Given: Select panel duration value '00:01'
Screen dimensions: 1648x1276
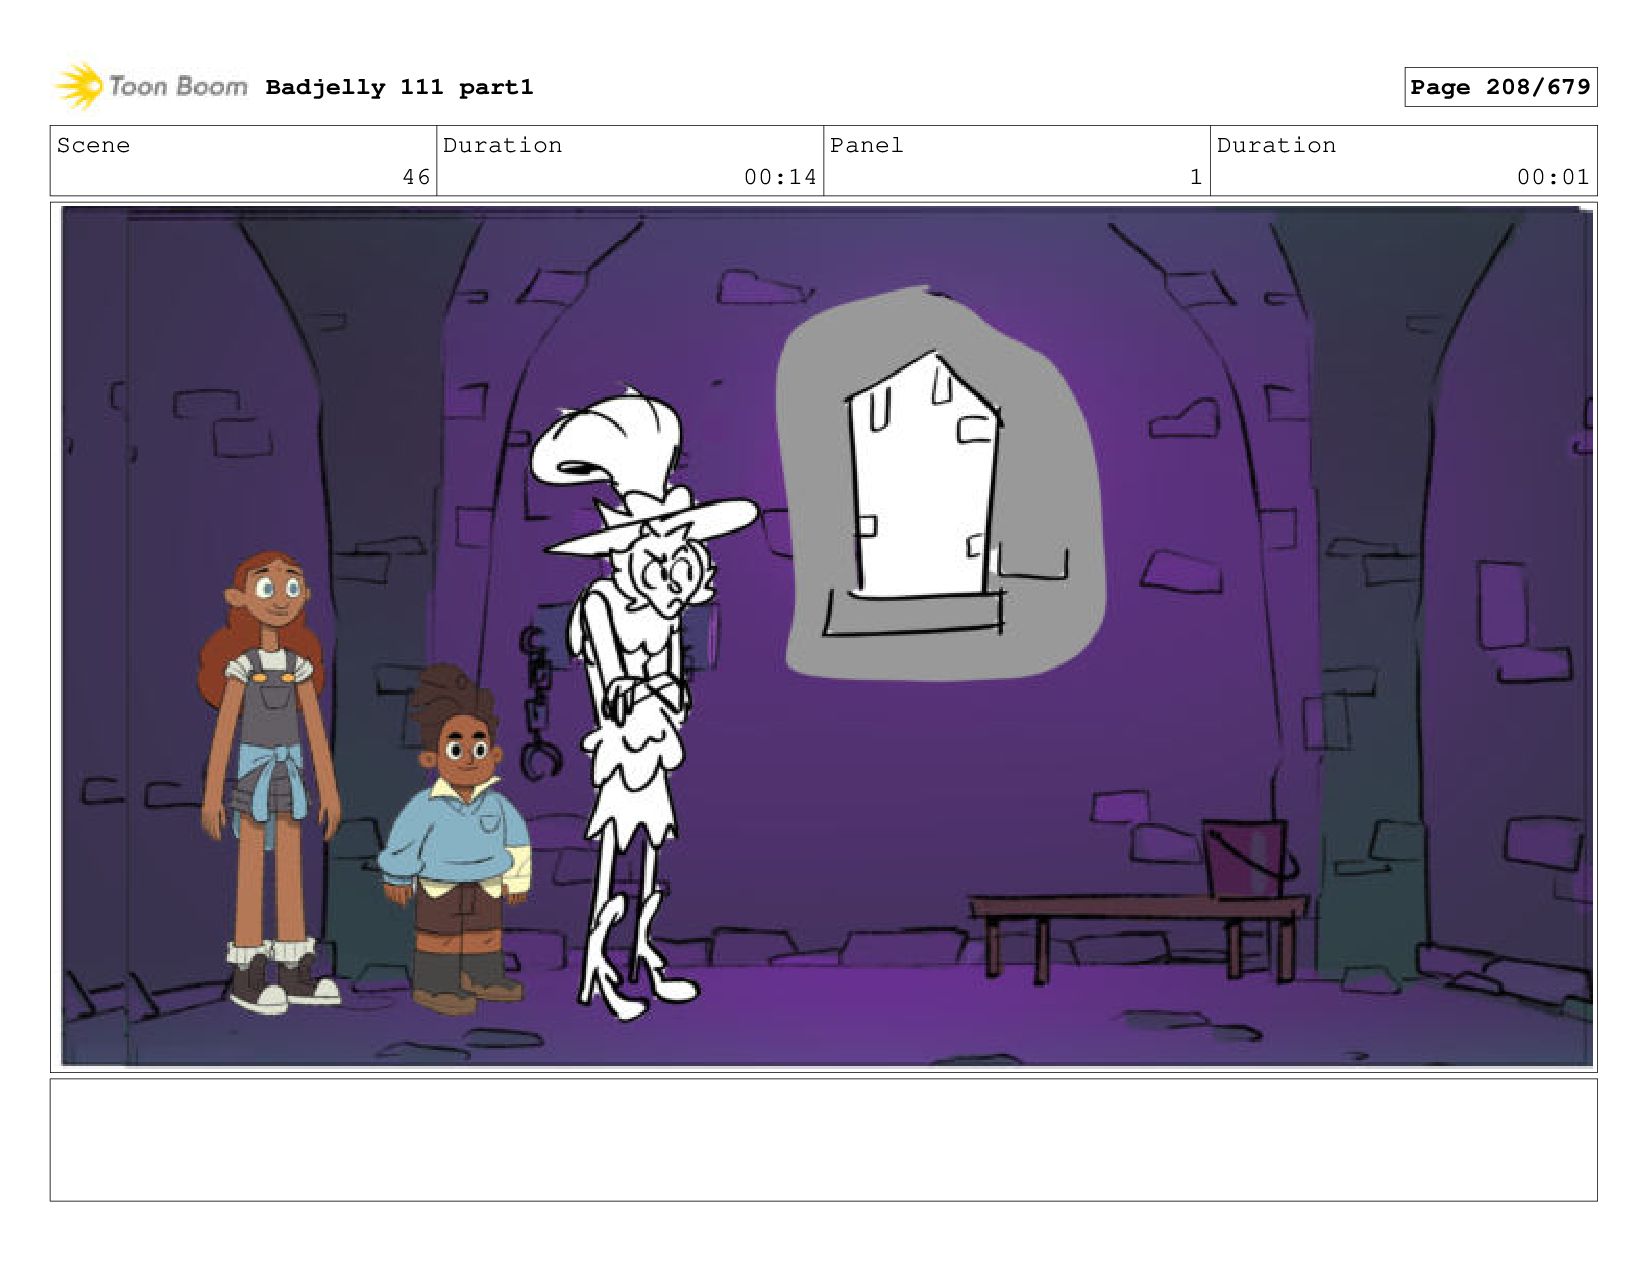Looking at the screenshot, I should (1553, 177).
